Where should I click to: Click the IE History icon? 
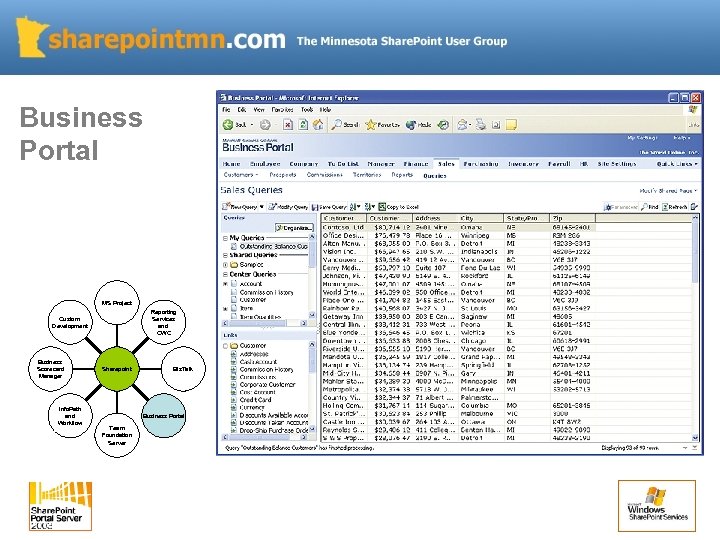click(443, 124)
